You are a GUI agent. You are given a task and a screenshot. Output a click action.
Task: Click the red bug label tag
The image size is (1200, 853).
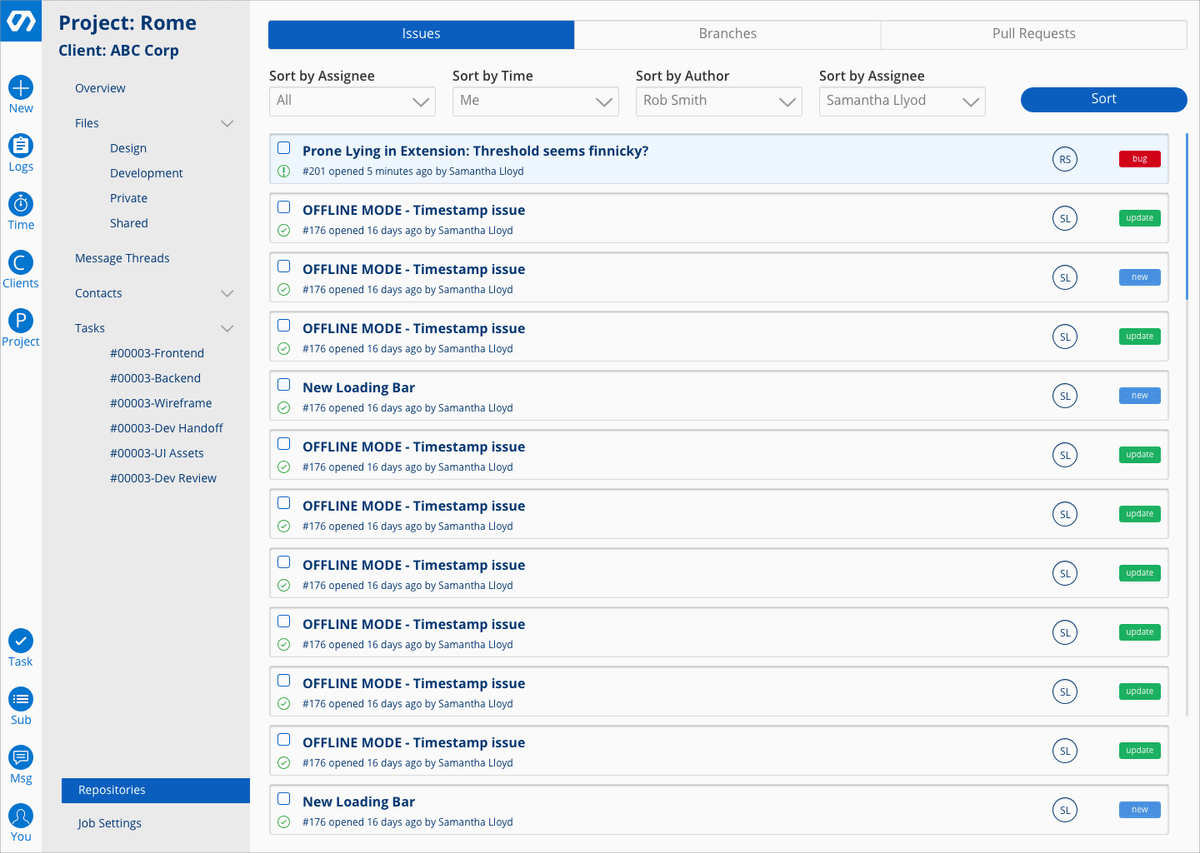click(1139, 159)
